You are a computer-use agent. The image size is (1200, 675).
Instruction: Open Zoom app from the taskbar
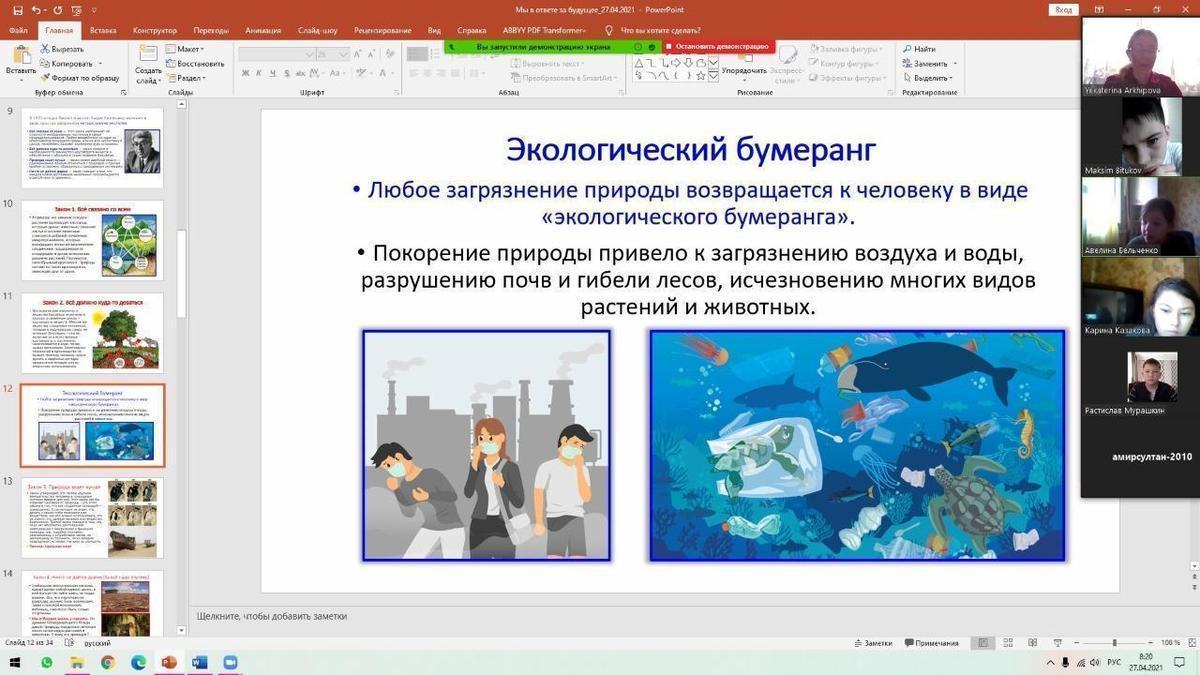pos(230,662)
